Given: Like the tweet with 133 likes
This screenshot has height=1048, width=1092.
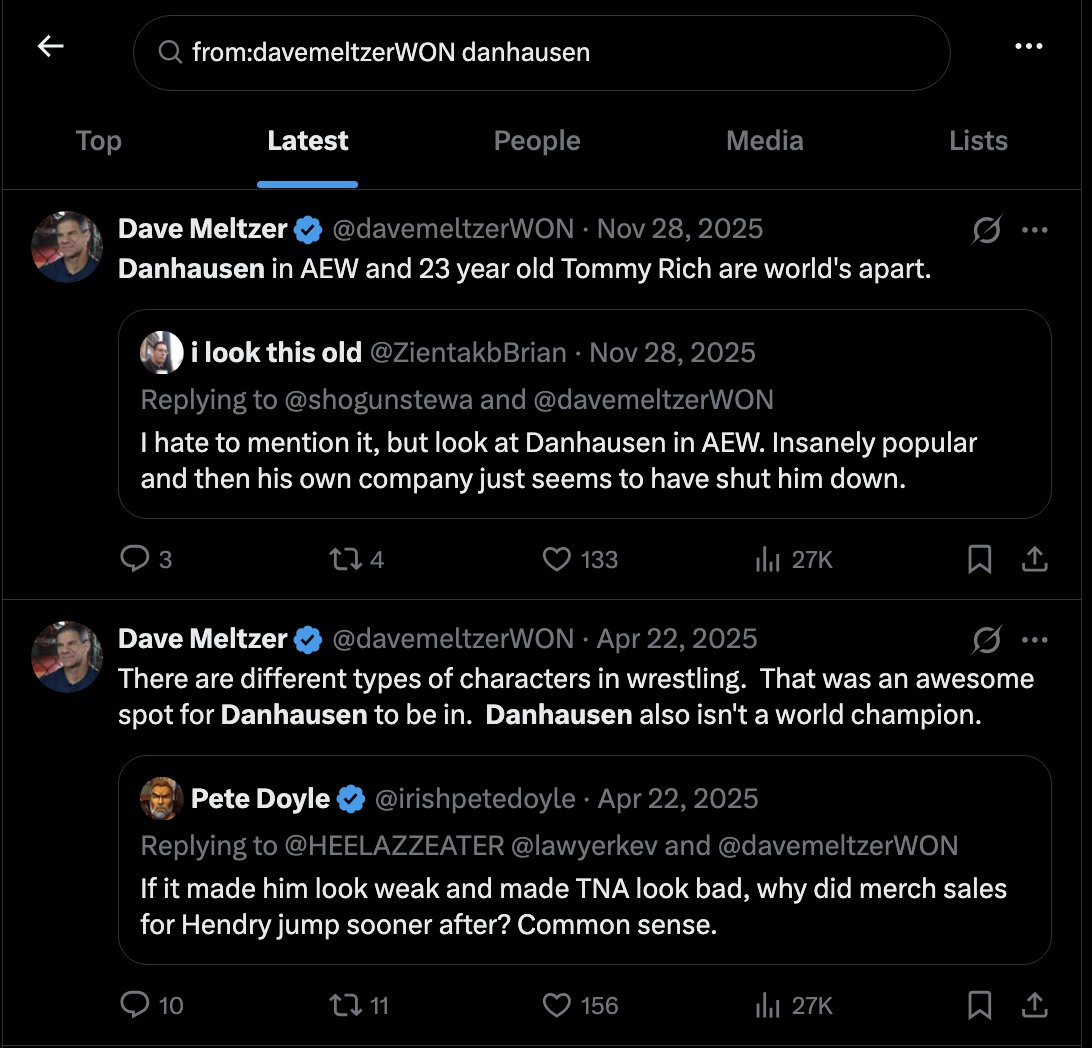Looking at the screenshot, I should coord(556,559).
